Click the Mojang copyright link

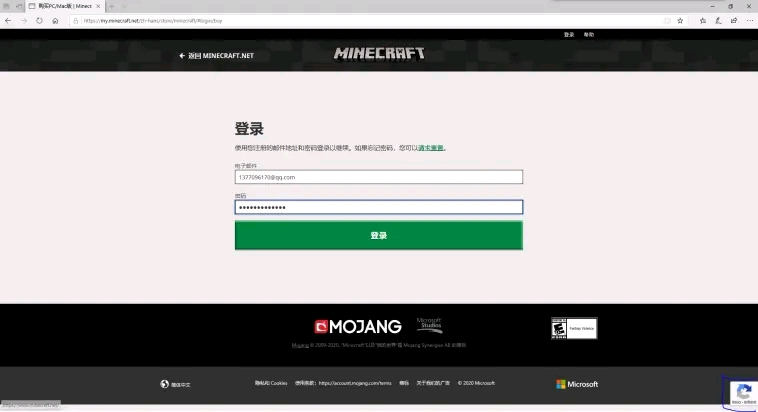point(300,345)
